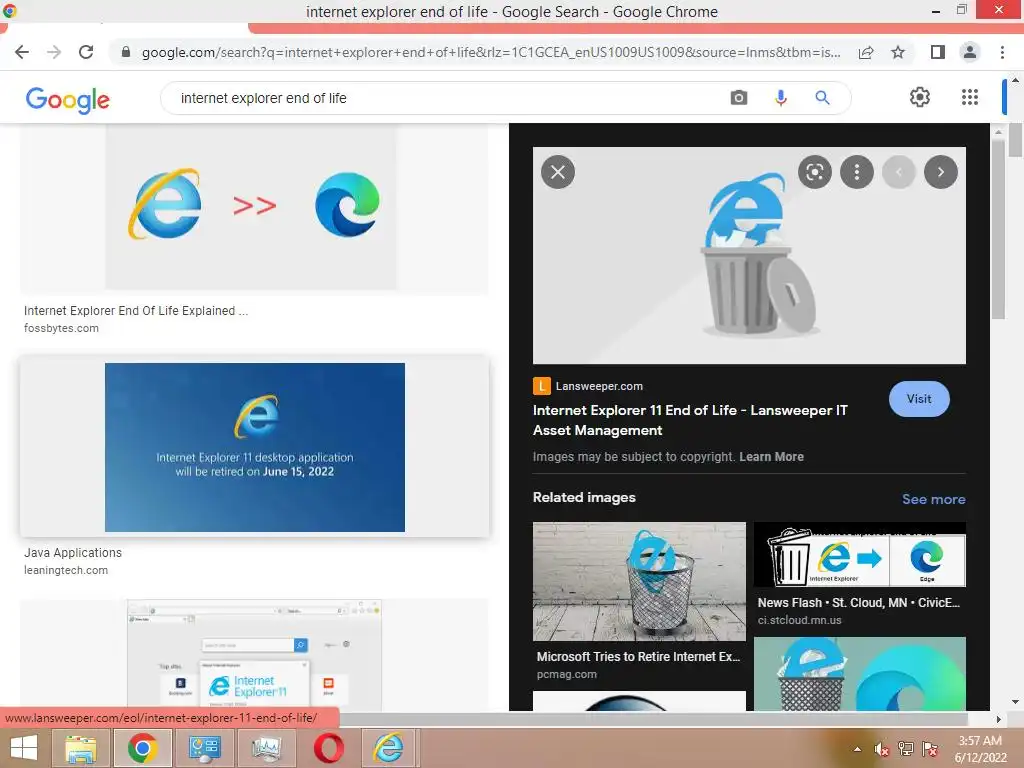Open the blue IE retirement June 15 thumbnail
The height and width of the screenshot is (768, 1024).
(x=255, y=447)
